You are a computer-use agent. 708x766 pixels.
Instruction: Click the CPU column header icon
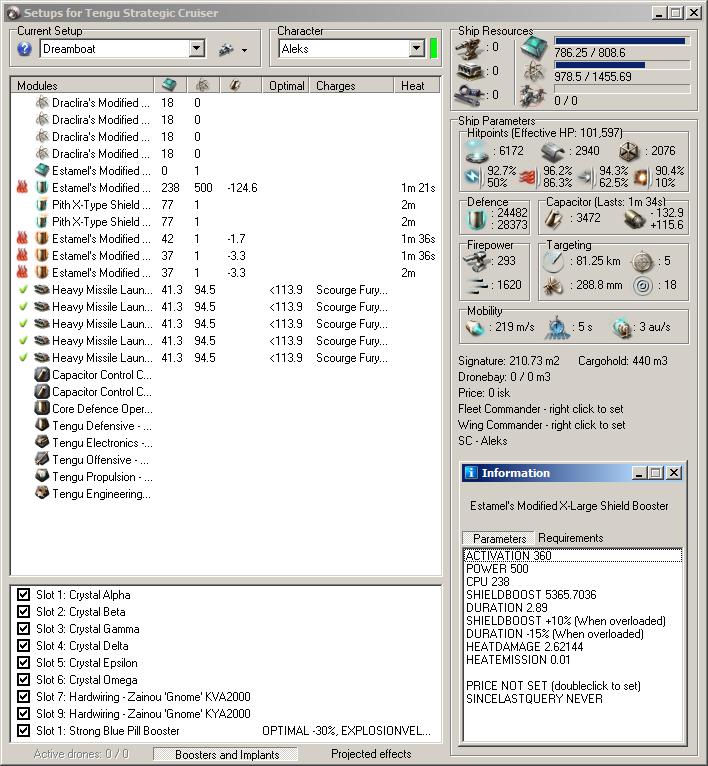coord(169,85)
